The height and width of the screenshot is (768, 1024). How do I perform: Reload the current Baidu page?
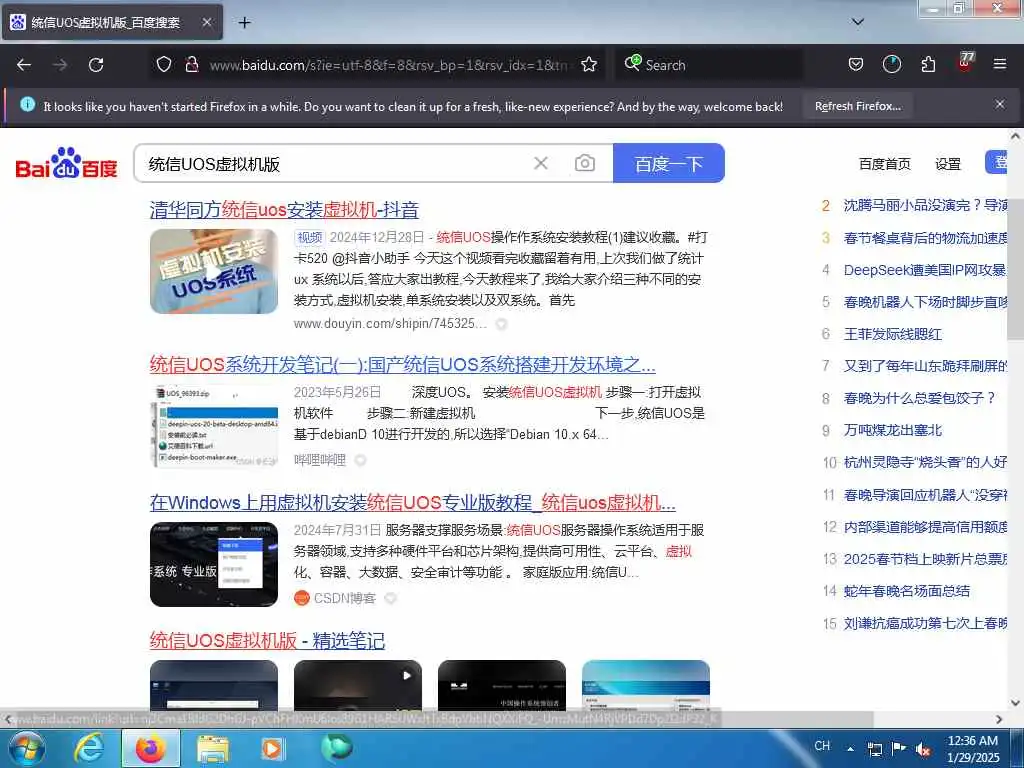tap(96, 65)
